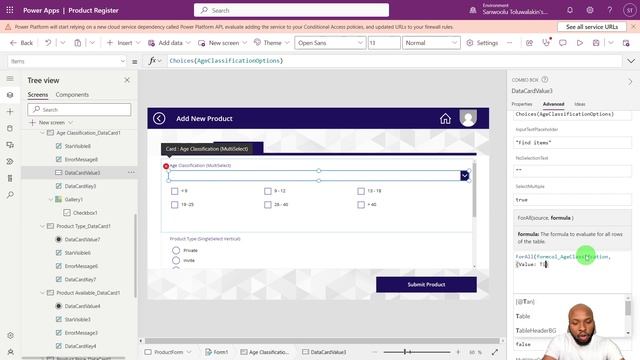The width and height of the screenshot is (640, 360).
Task: Close the Tree view panel
Action: (127, 80)
